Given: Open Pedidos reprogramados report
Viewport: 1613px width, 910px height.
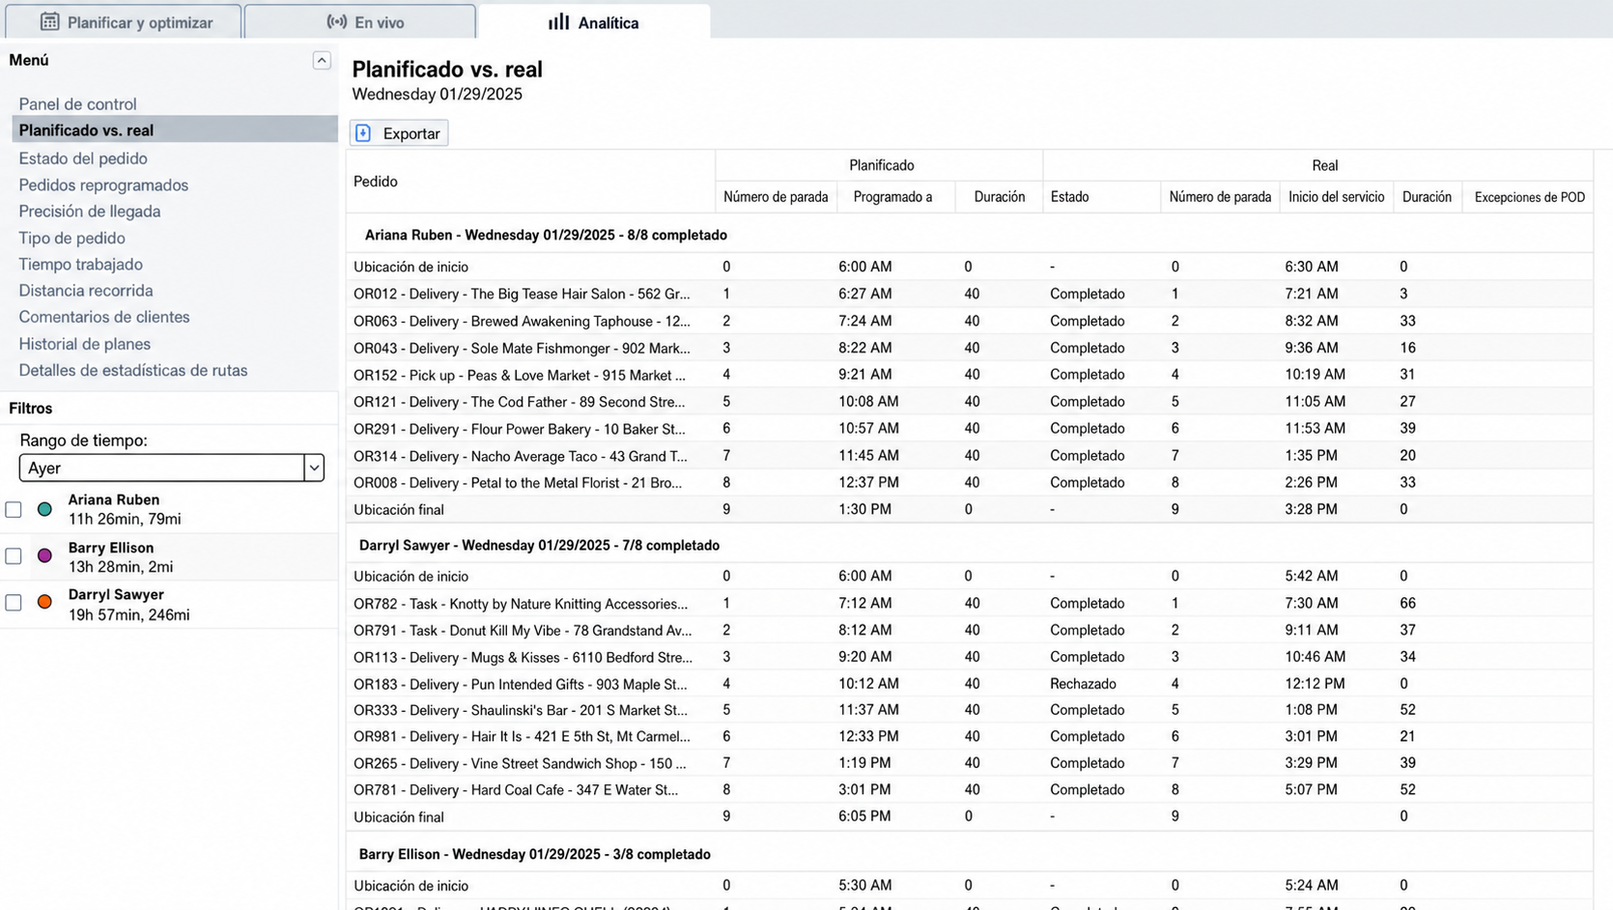Looking at the screenshot, I should (103, 185).
